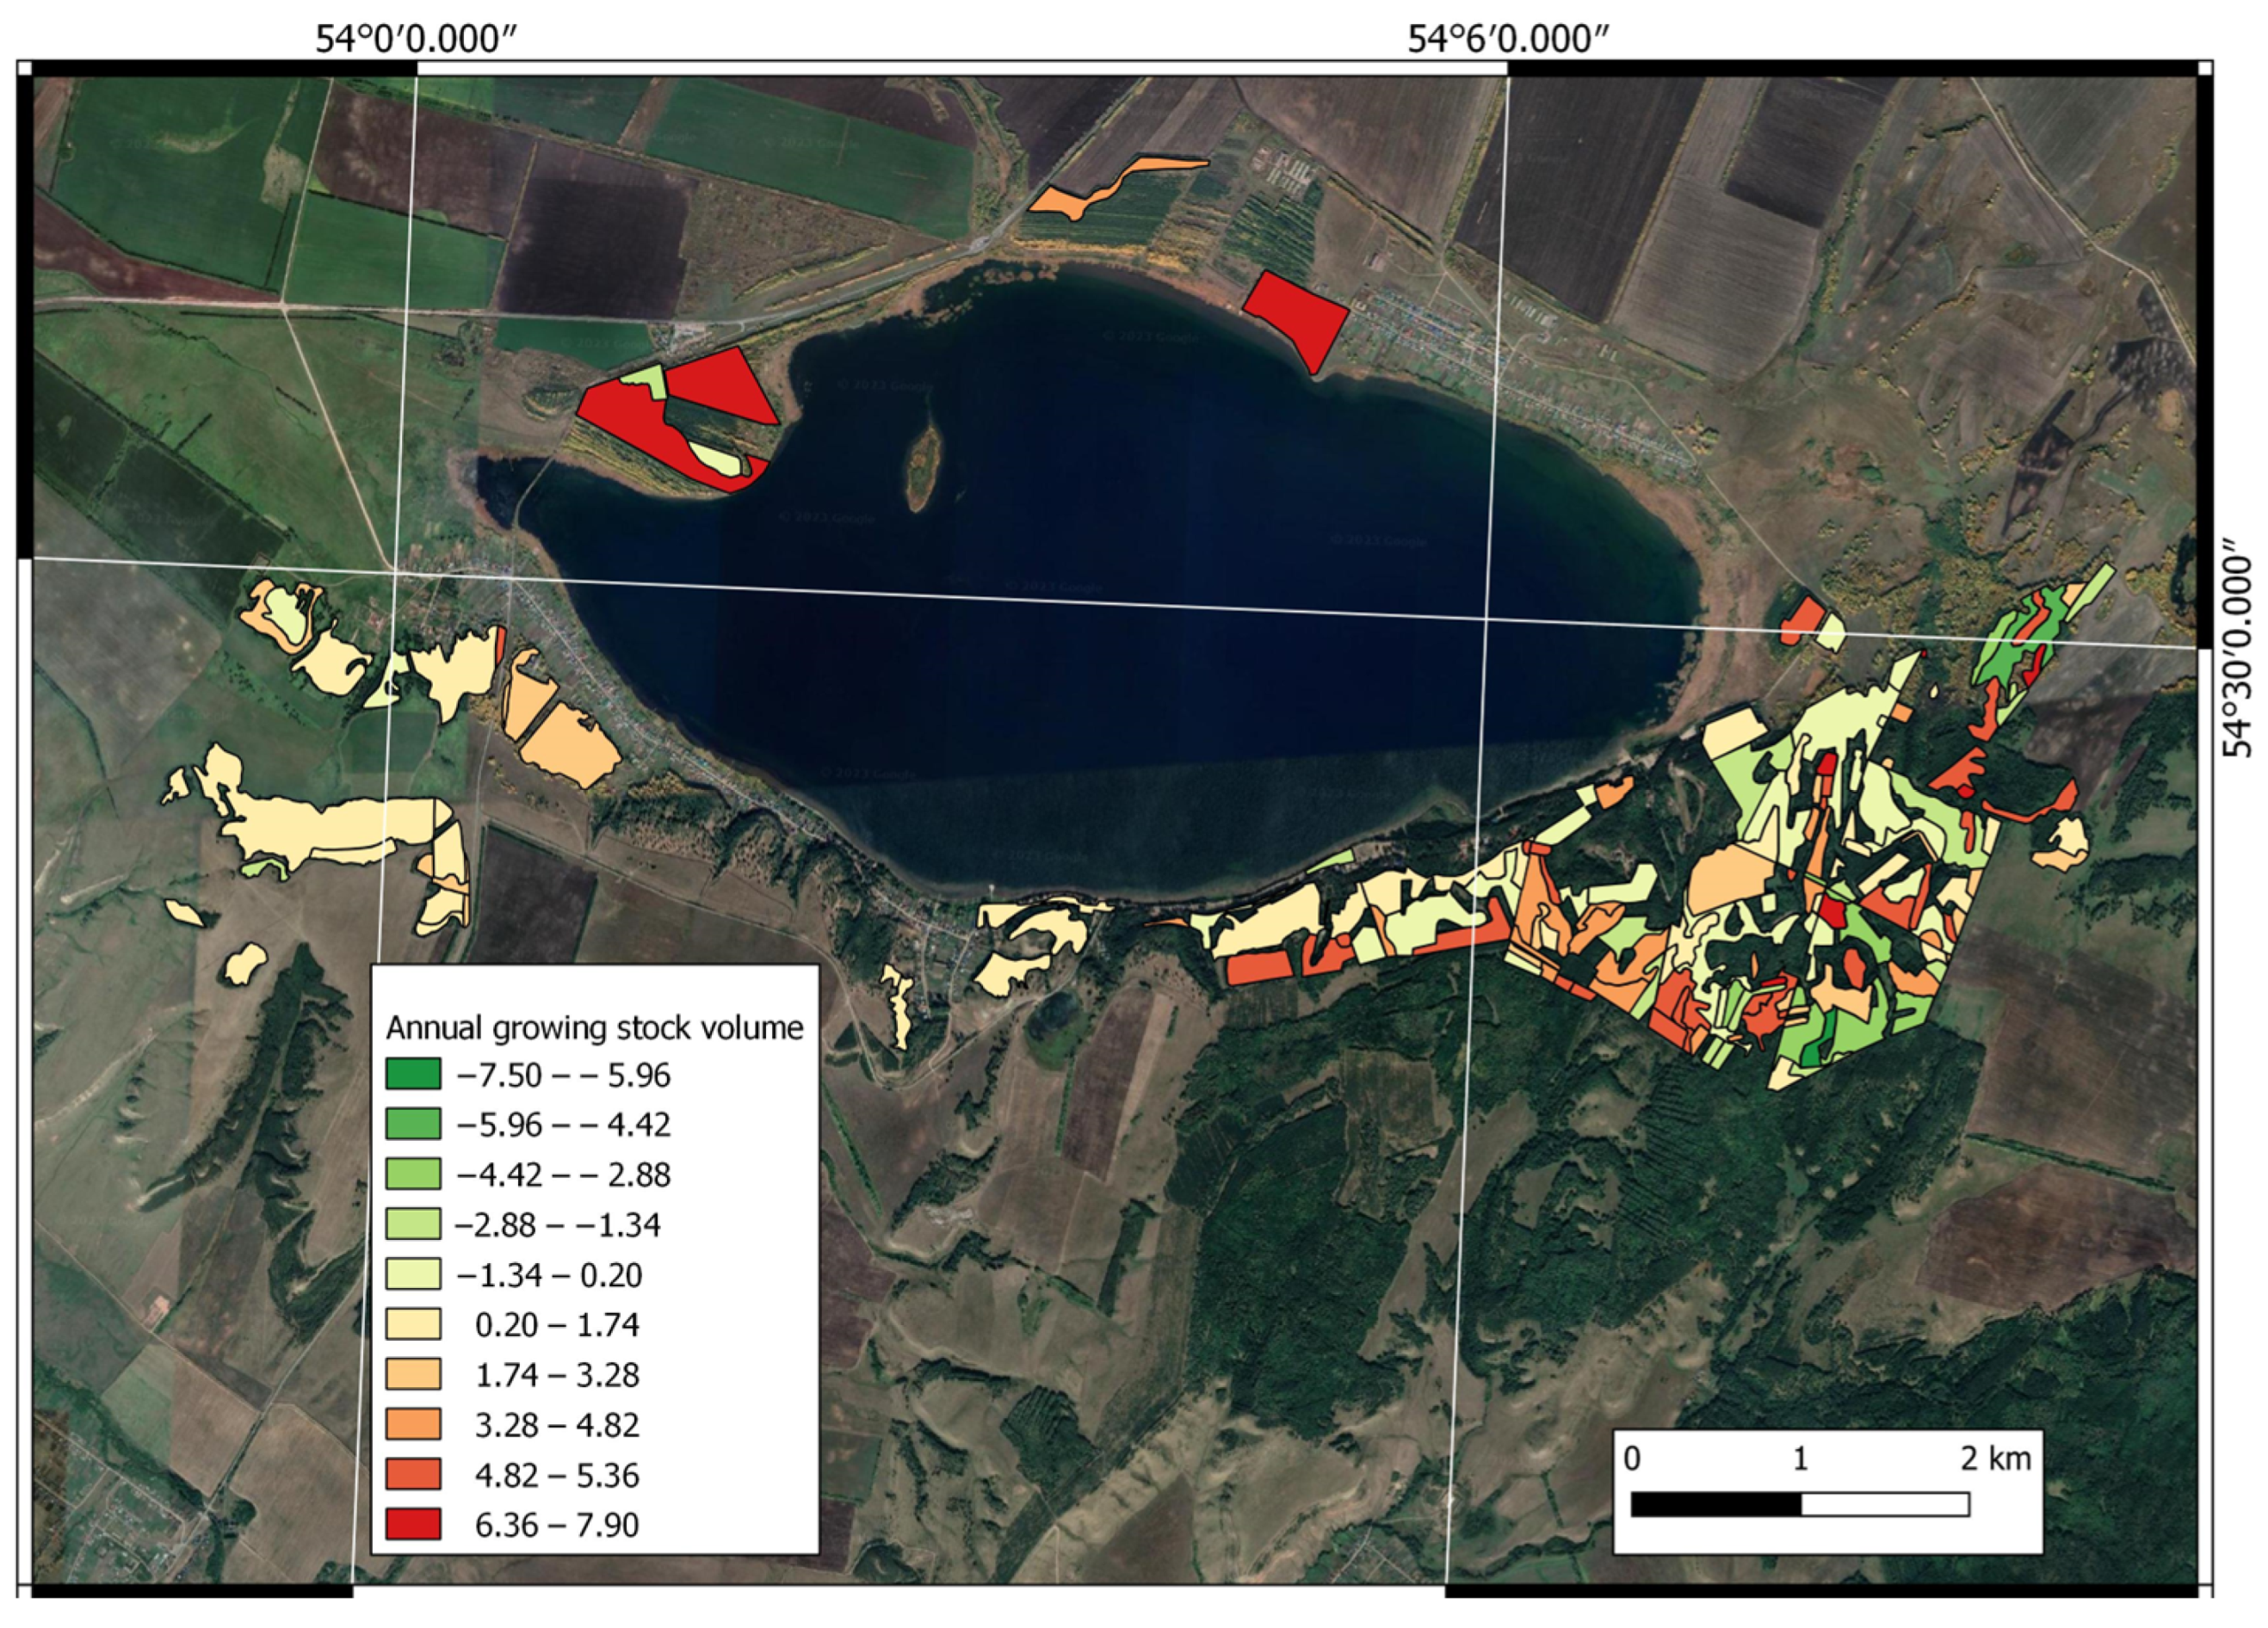Screen dimensions: 2268x1628
Task: Click the −2.88 to −1.34 legend swatch
Action: tap(413, 1224)
